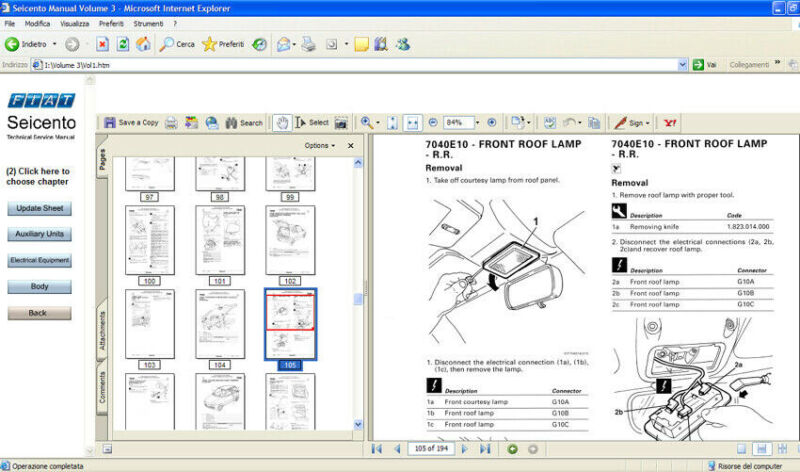The height and width of the screenshot is (472, 800).
Task: Activate the Select text tool
Action: (311, 123)
